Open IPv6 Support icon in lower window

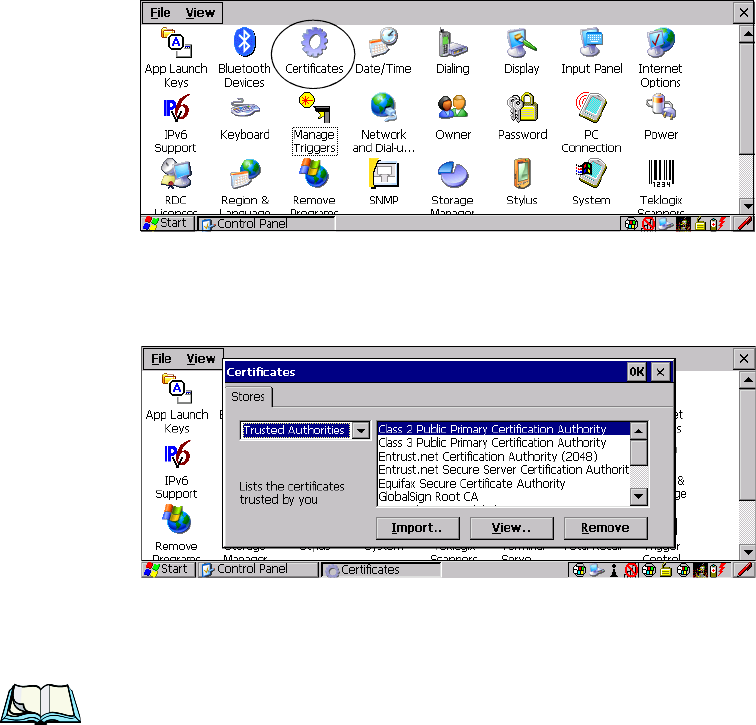click(x=176, y=470)
